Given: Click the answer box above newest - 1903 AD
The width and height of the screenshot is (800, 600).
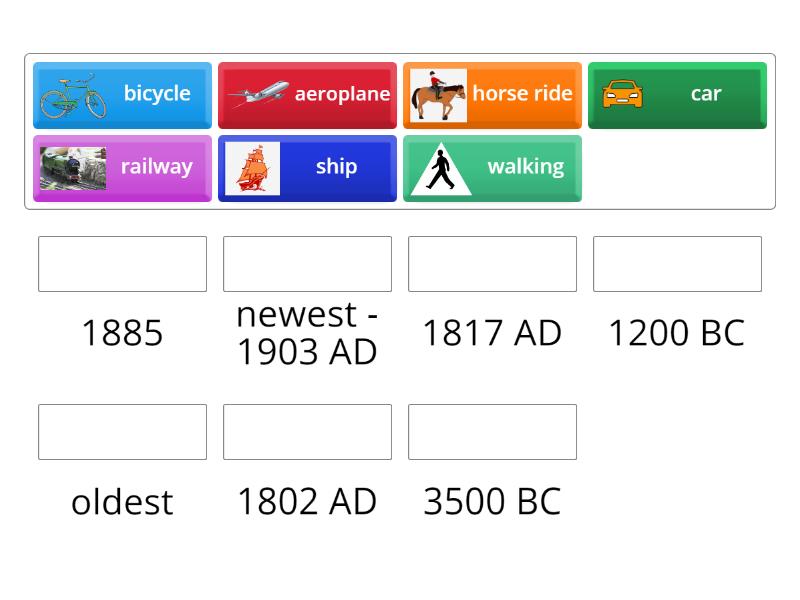Looking at the screenshot, I should [x=307, y=264].
